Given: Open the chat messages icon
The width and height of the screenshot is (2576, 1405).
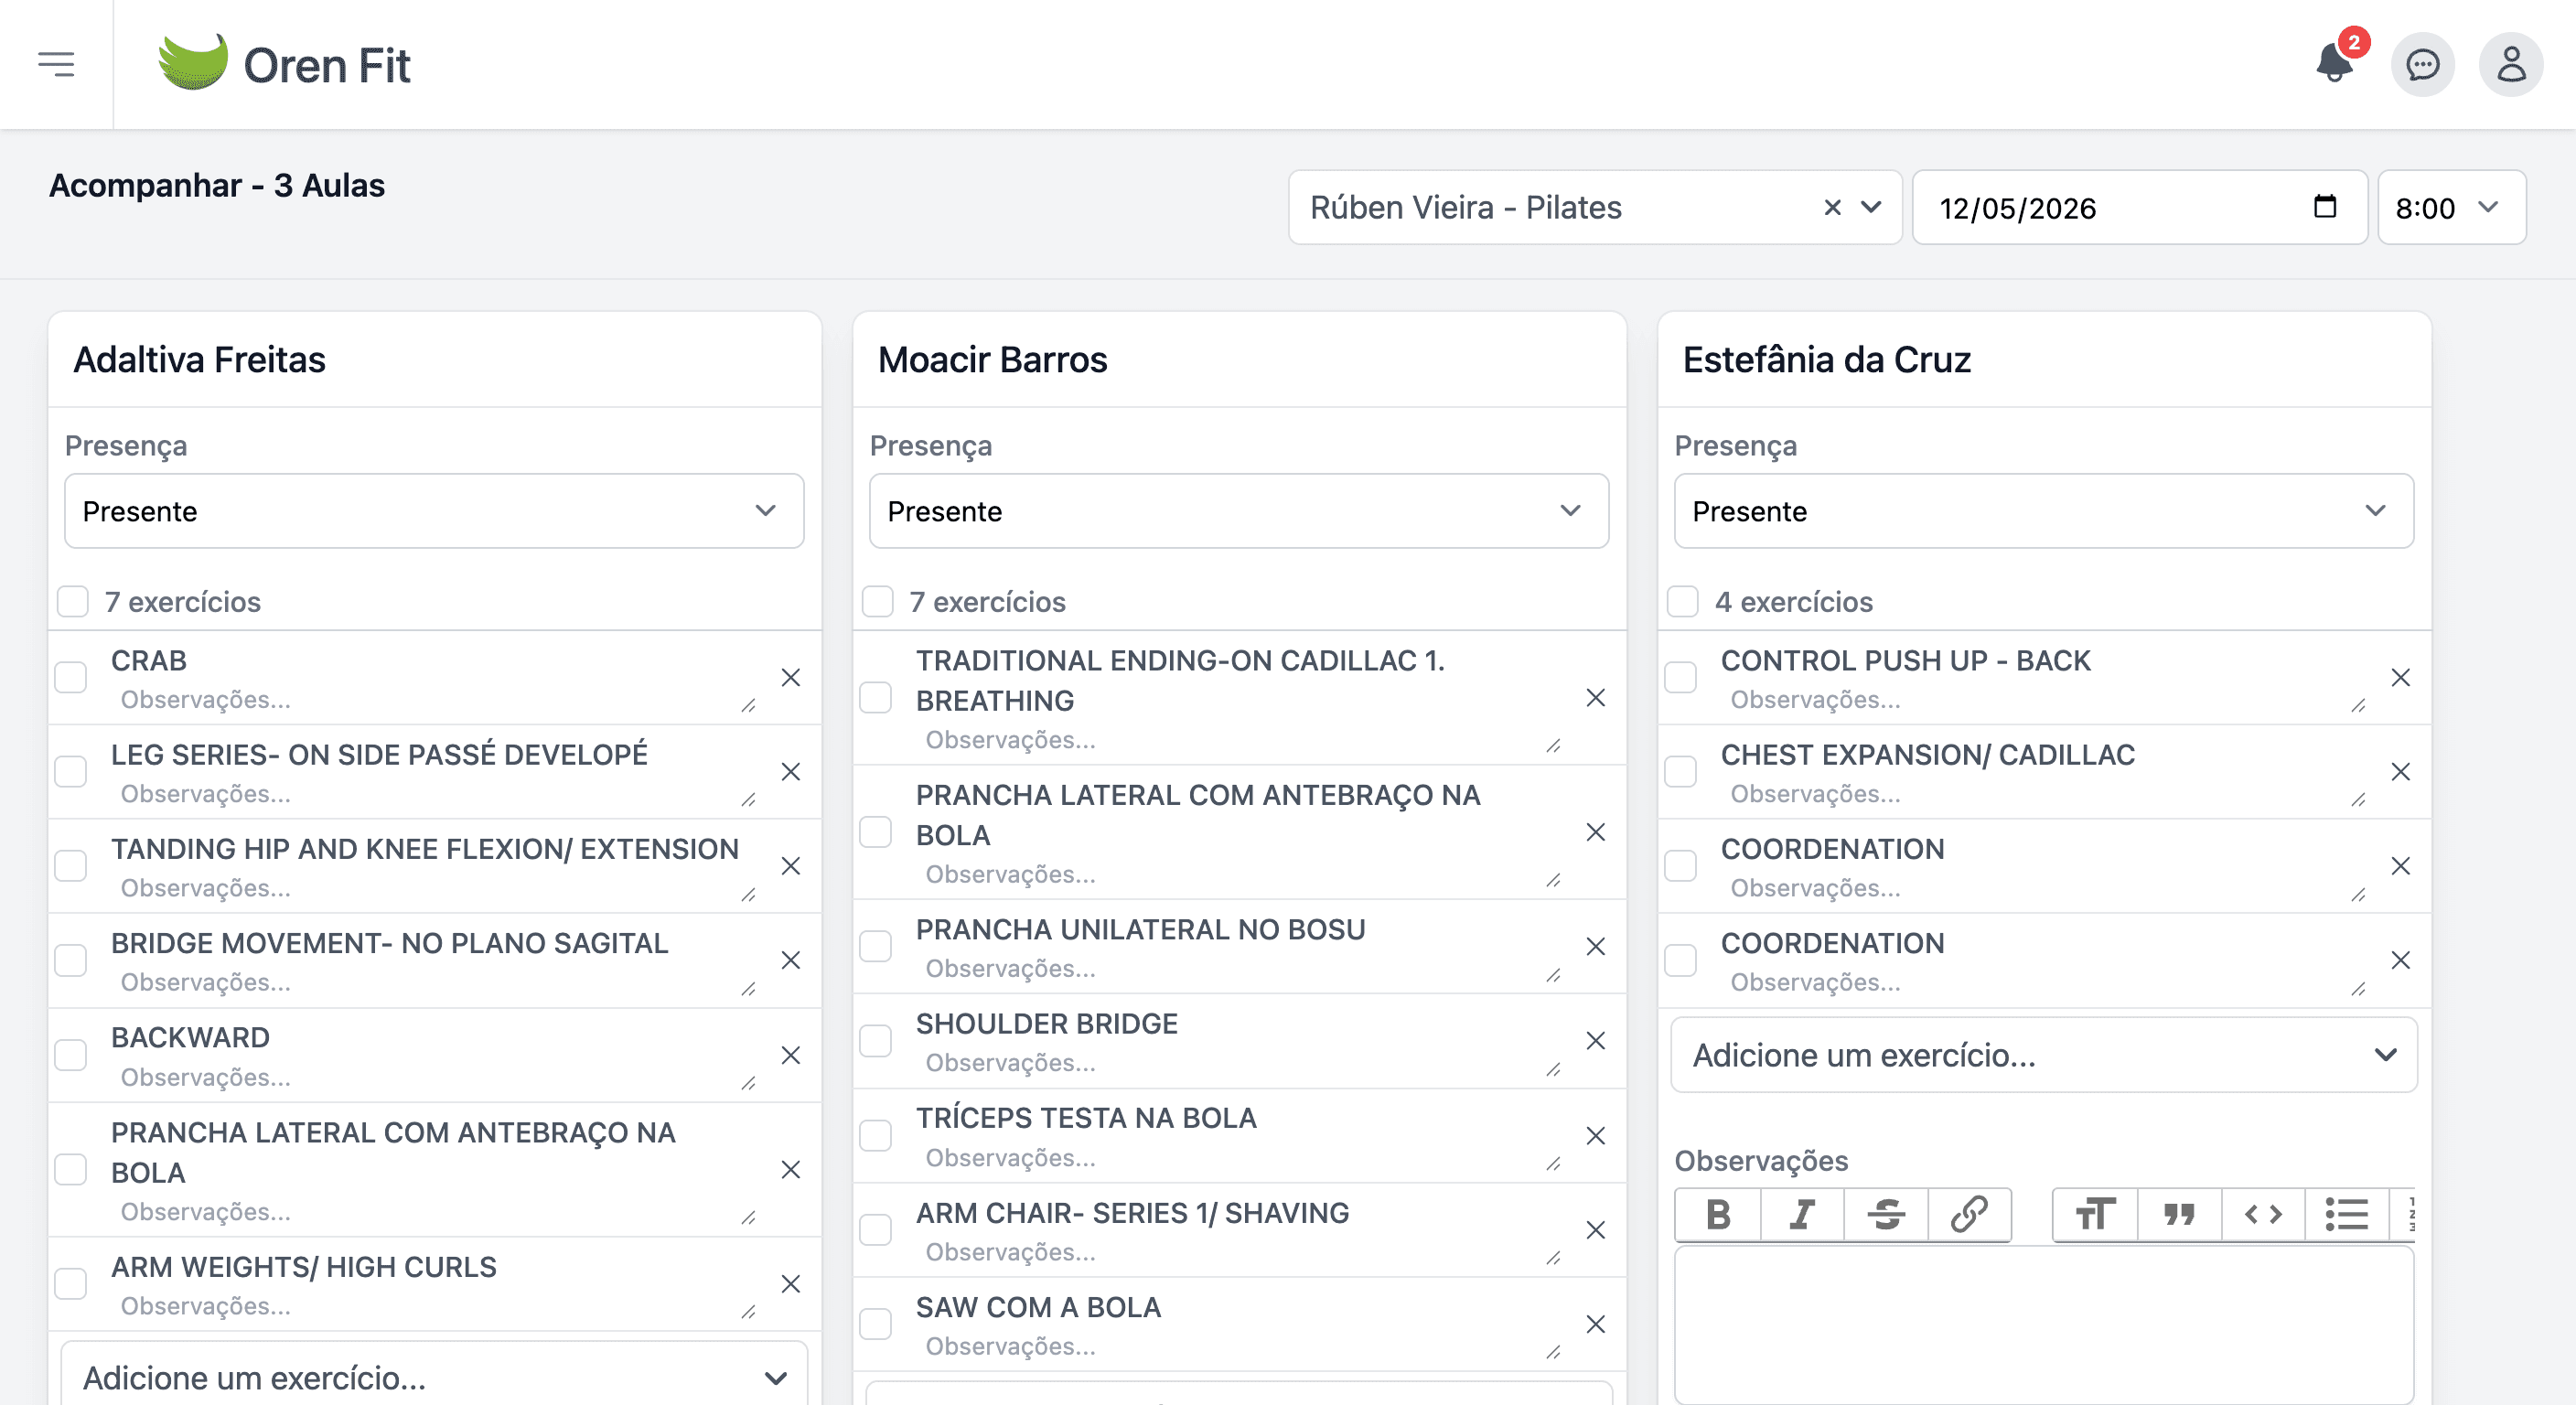Looking at the screenshot, I should tap(2422, 65).
